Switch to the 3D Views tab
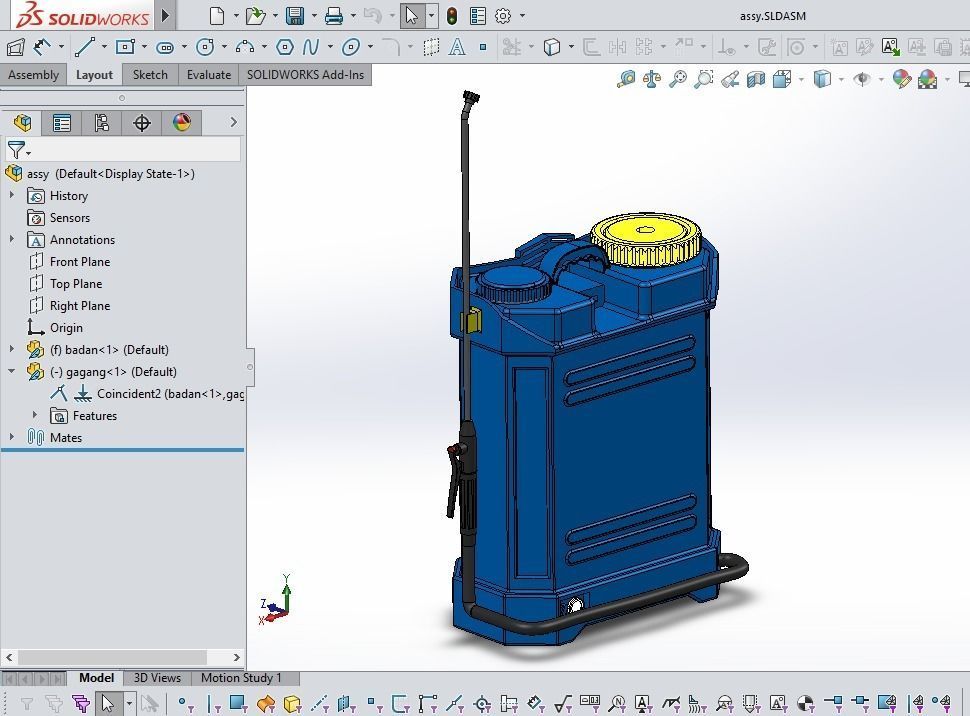The width and height of the screenshot is (970, 716). 157,678
